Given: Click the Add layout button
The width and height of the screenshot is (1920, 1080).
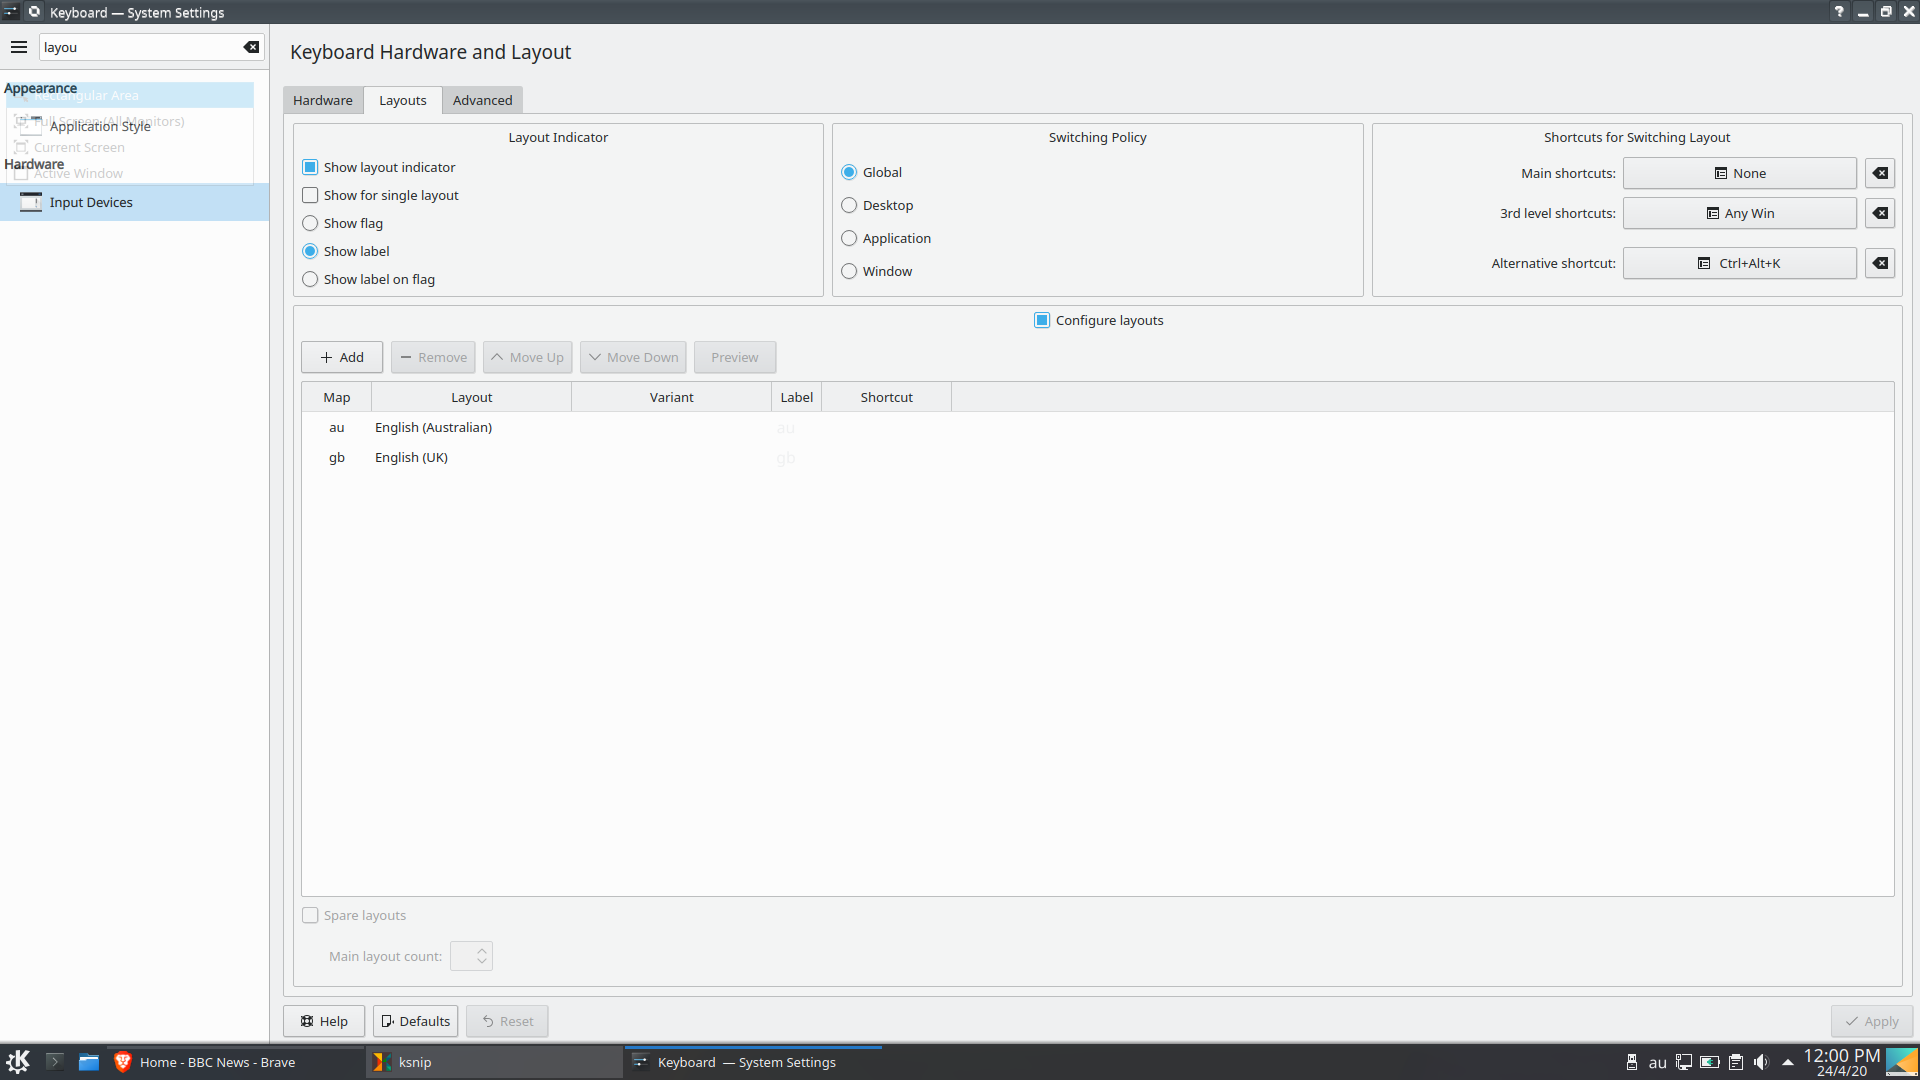Looking at the screenshot, I should (x=341, y=357).
